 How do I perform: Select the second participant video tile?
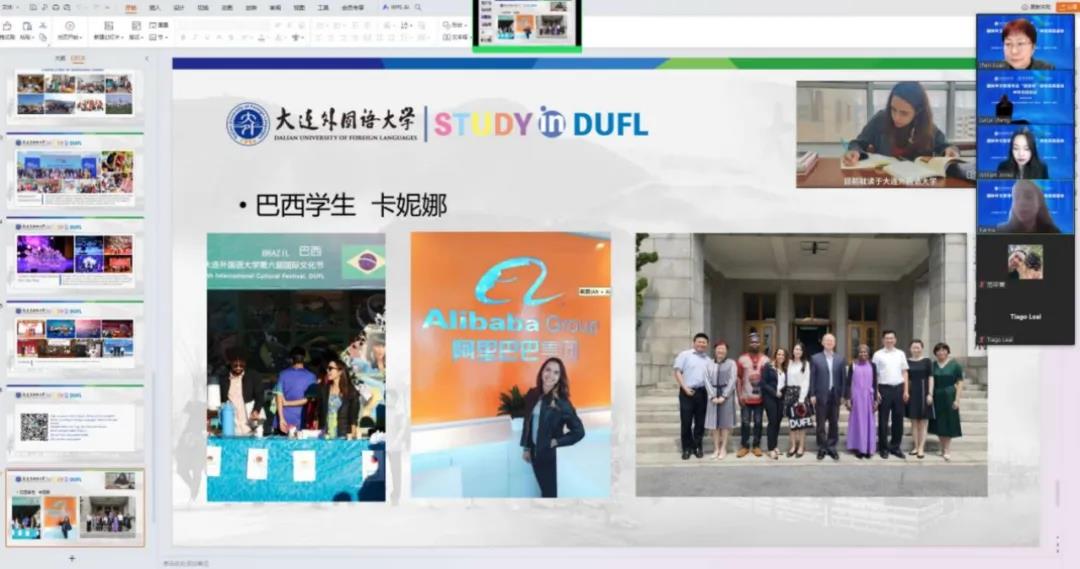point(1025,96)
